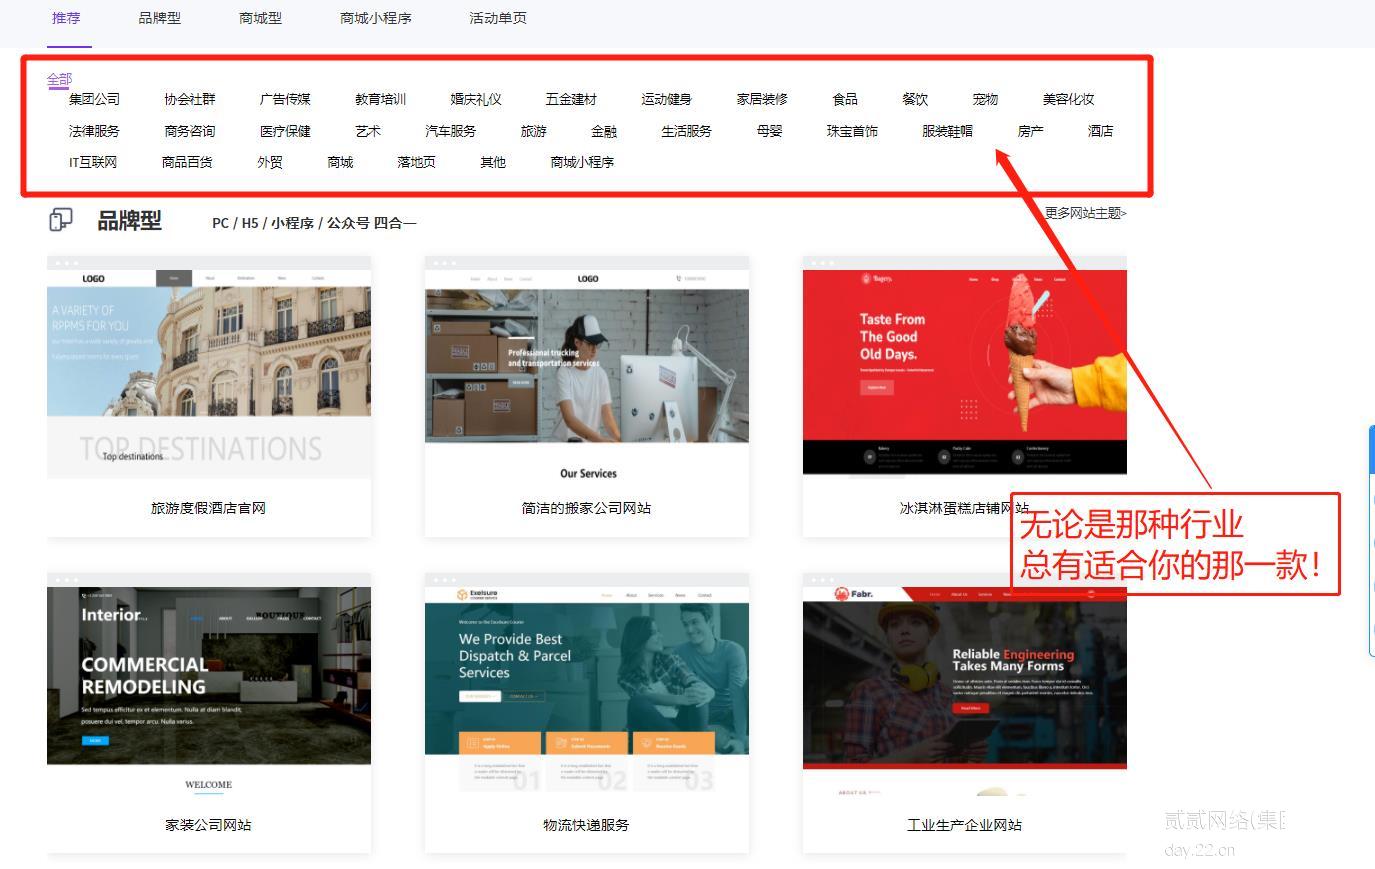The width and height of the screenshot is (1375, 869).
Task: Open the 商城小程序 tab
Action: tap(375, 18)
